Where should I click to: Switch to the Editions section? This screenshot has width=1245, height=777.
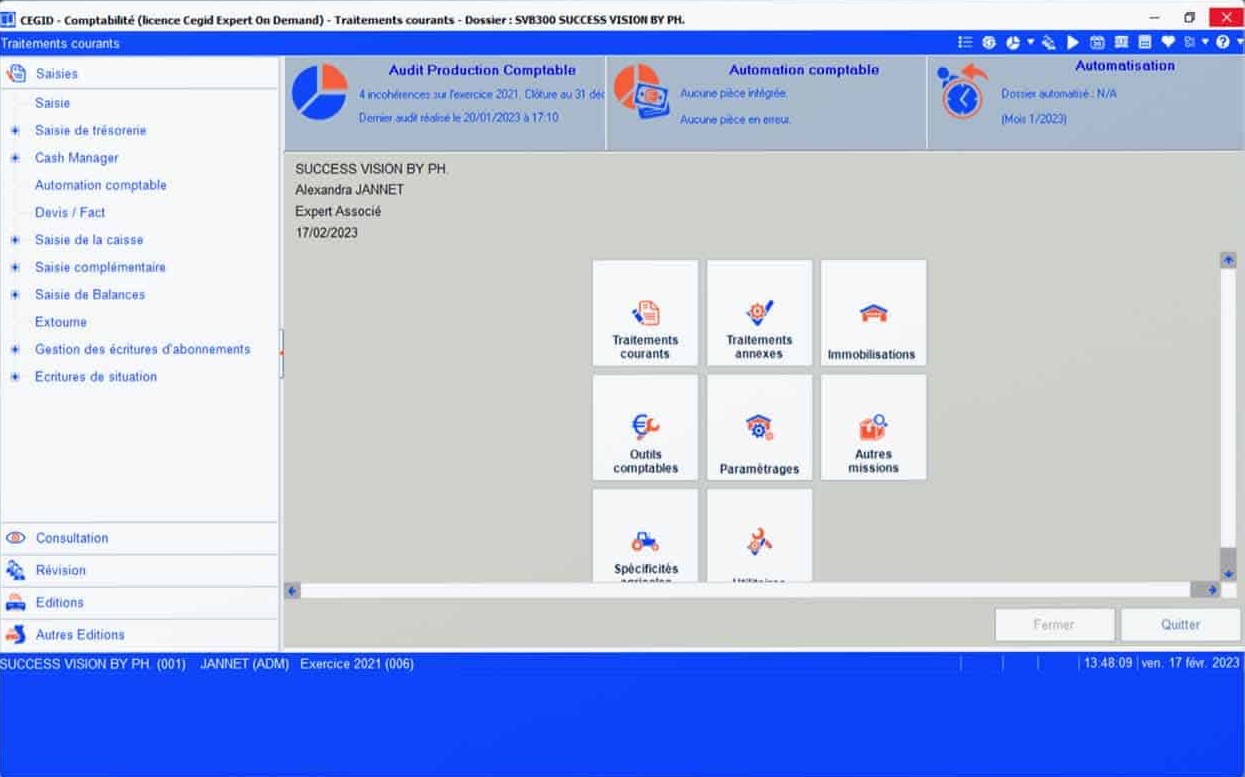click(139, 602)
